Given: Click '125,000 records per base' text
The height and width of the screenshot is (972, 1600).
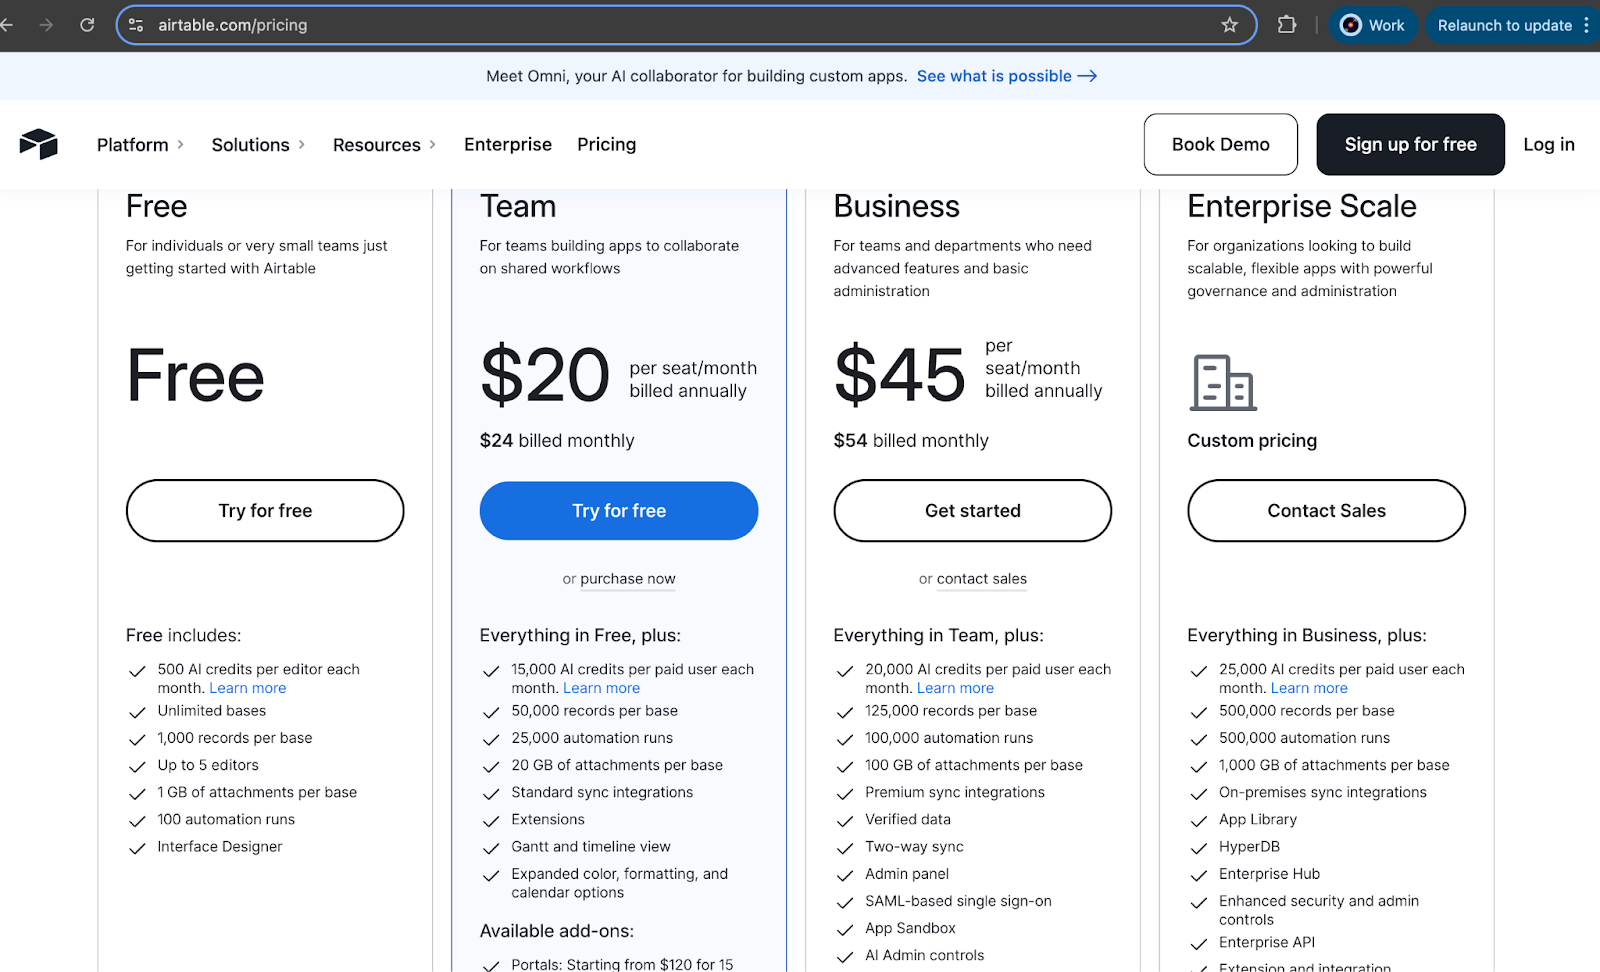Looking at the screenshot, I should [951, 711].
